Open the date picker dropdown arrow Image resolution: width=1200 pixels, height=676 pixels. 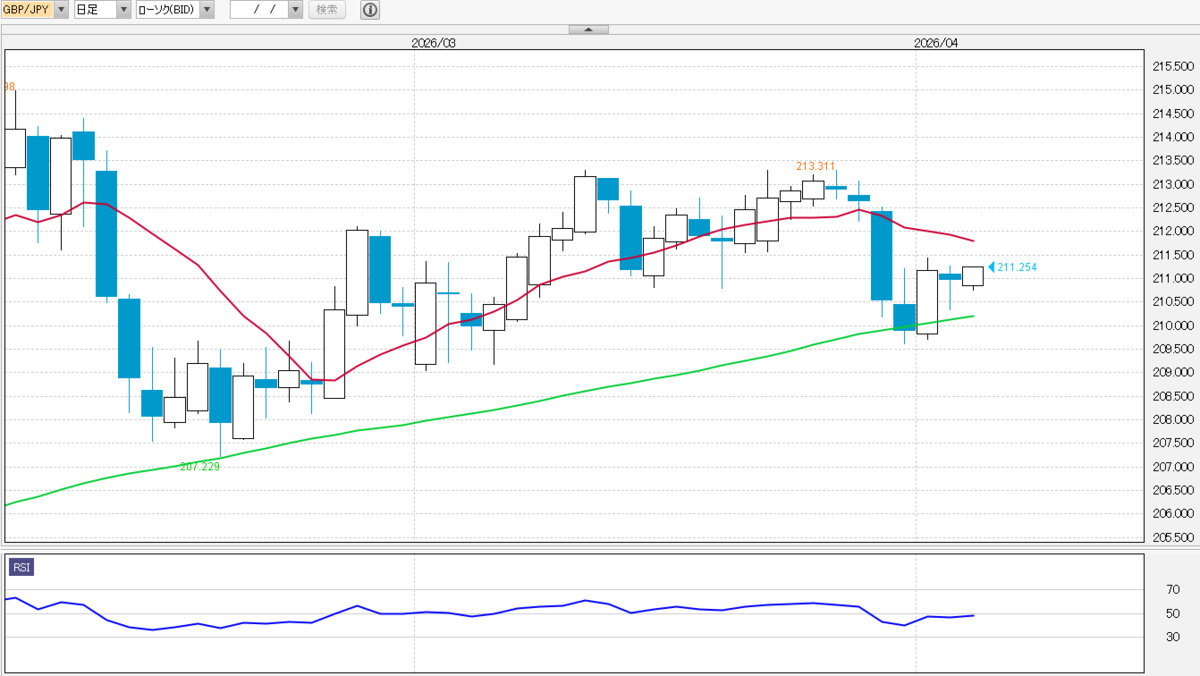(295, 10)
